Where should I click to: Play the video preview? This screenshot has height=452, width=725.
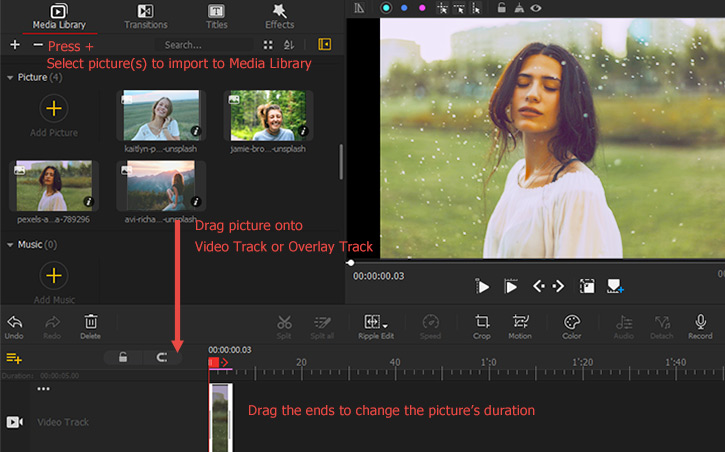pyautogui.click(x=483, y=287)
